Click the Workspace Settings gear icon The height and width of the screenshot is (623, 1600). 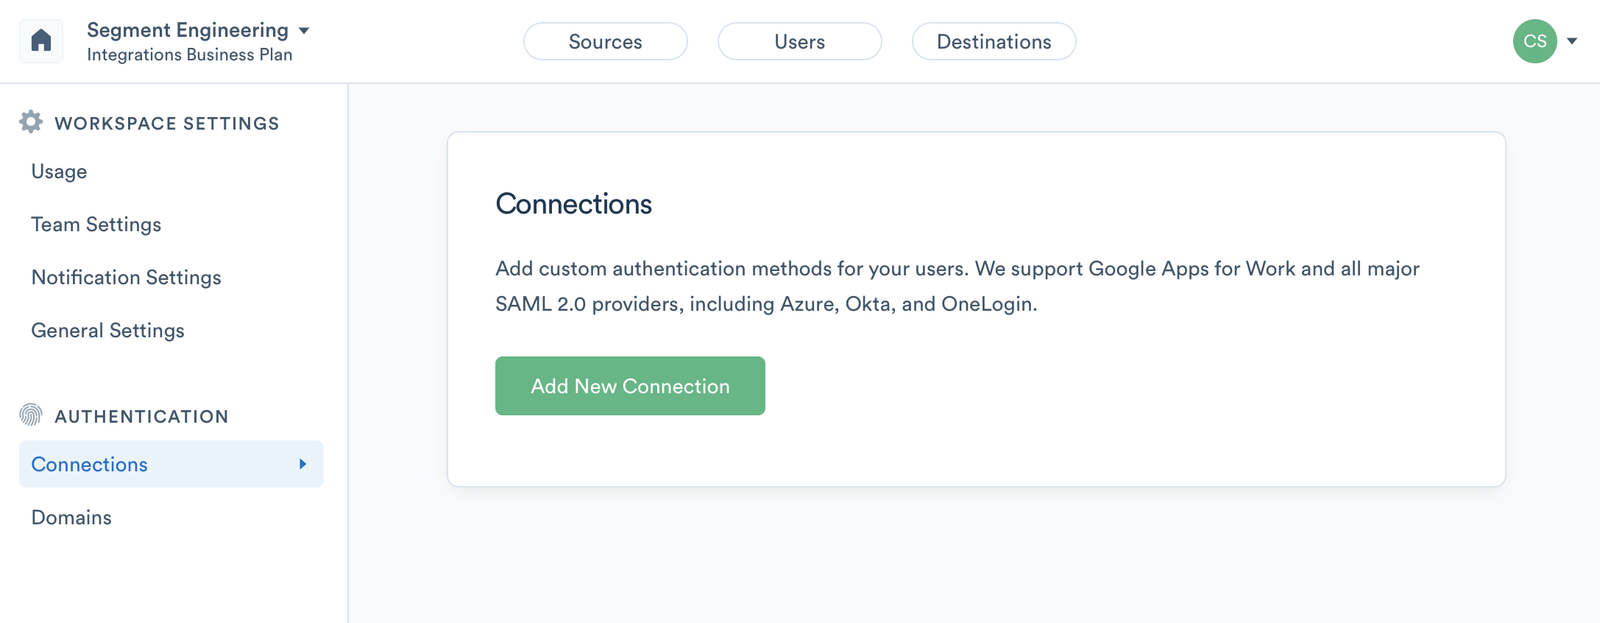click(x=31, y=122)
